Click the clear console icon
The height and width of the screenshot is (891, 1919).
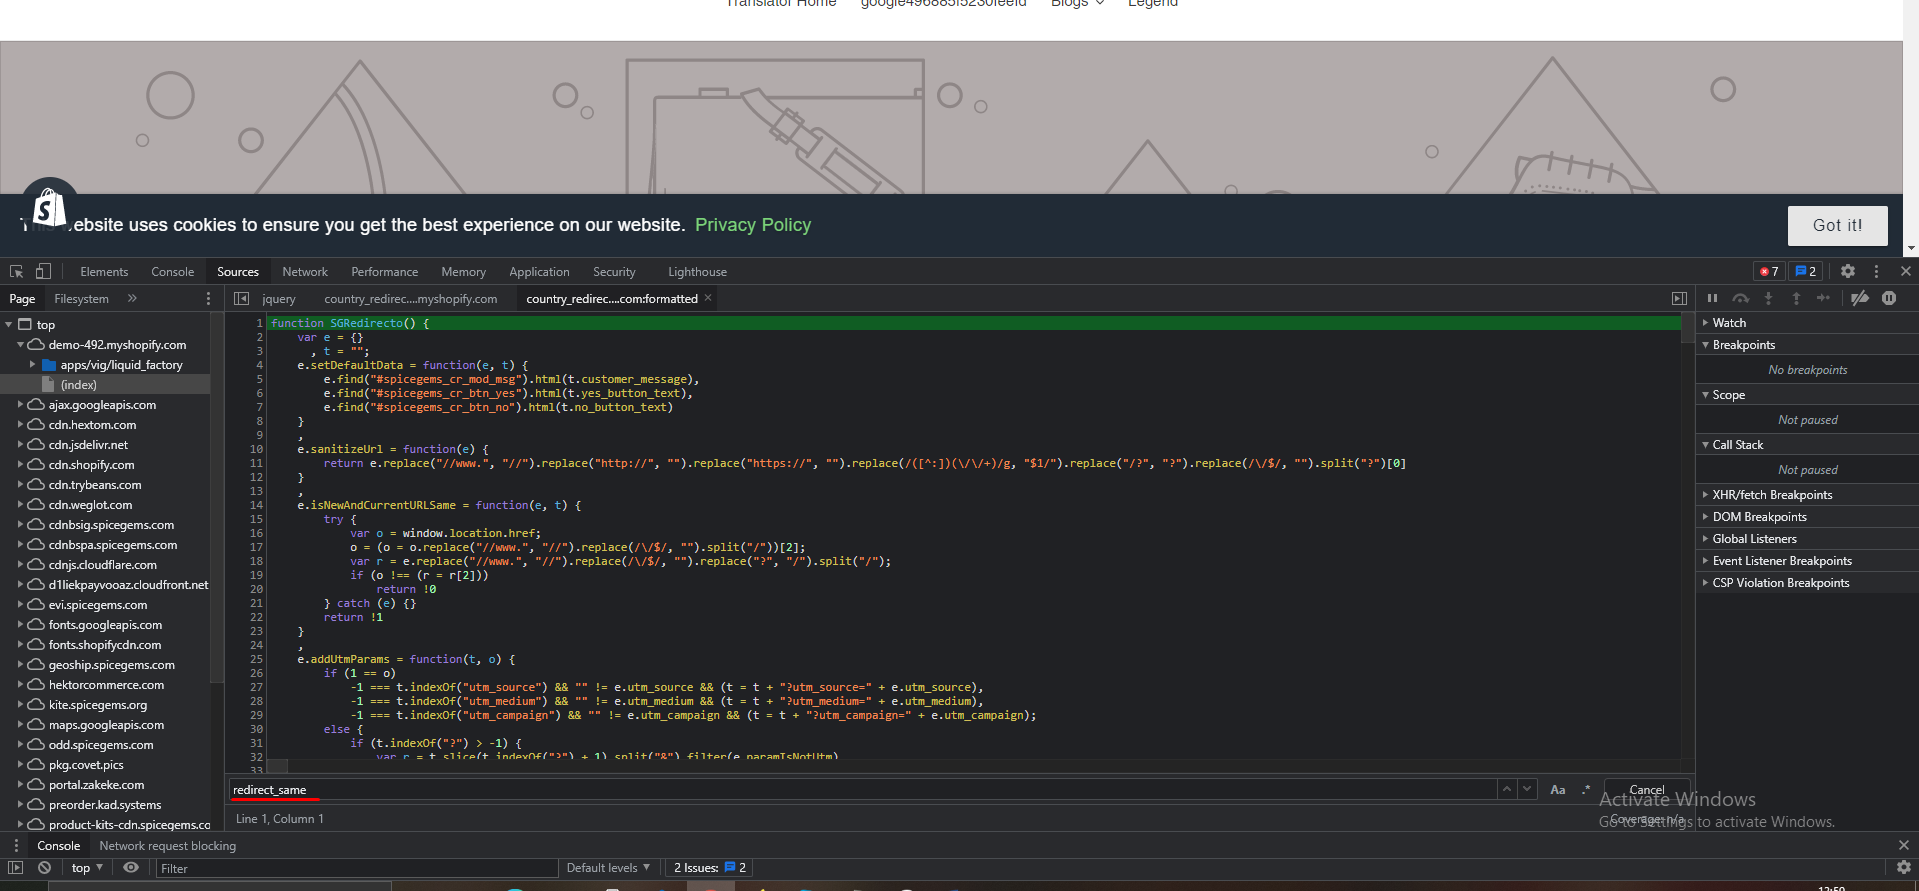(44, 868)
